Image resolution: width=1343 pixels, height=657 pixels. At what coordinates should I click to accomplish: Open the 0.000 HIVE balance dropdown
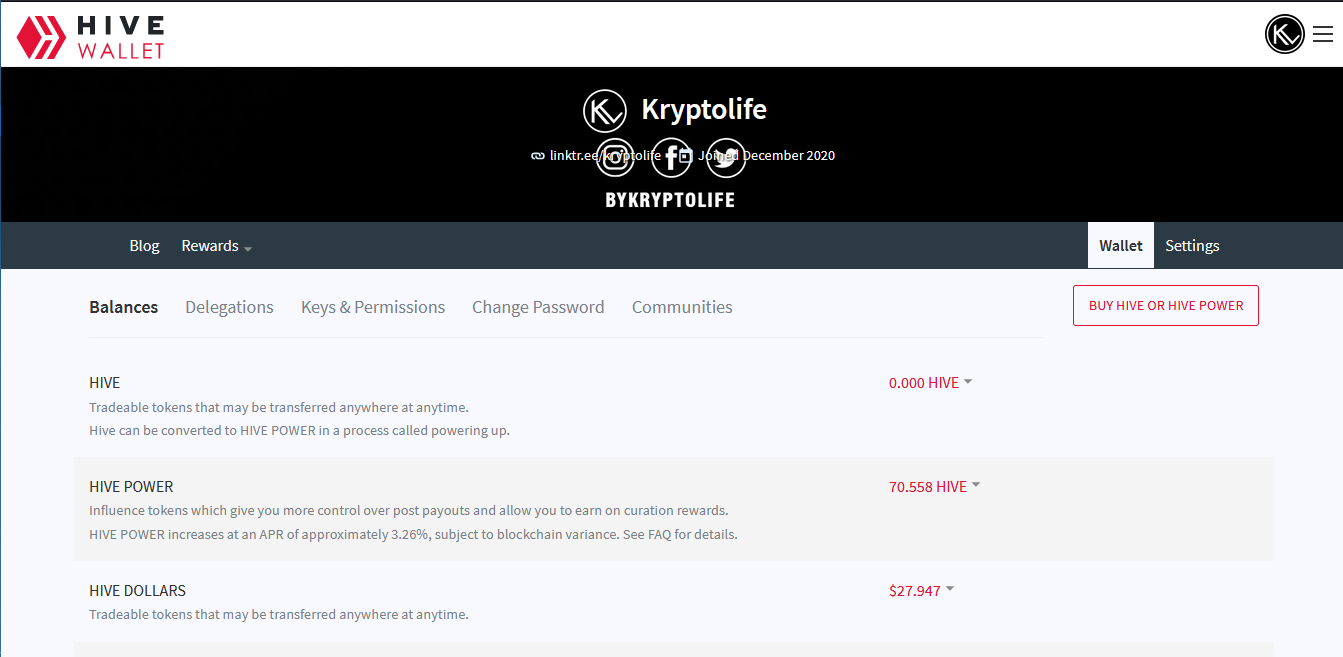(930, 383)
